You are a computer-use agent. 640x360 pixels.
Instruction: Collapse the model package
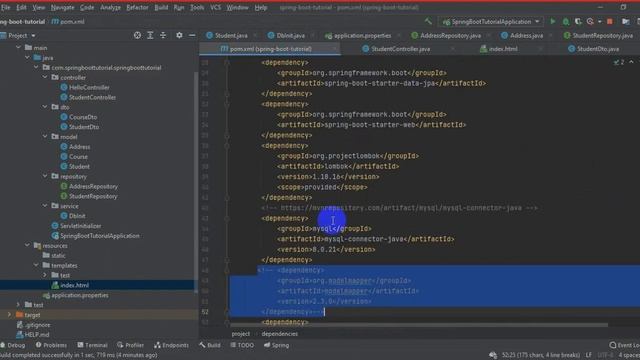point(45,137)
